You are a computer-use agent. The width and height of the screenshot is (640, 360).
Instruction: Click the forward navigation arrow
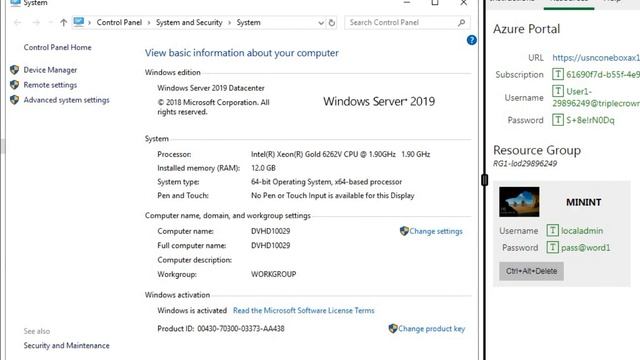pyautogui.click(x=36, y=23)
